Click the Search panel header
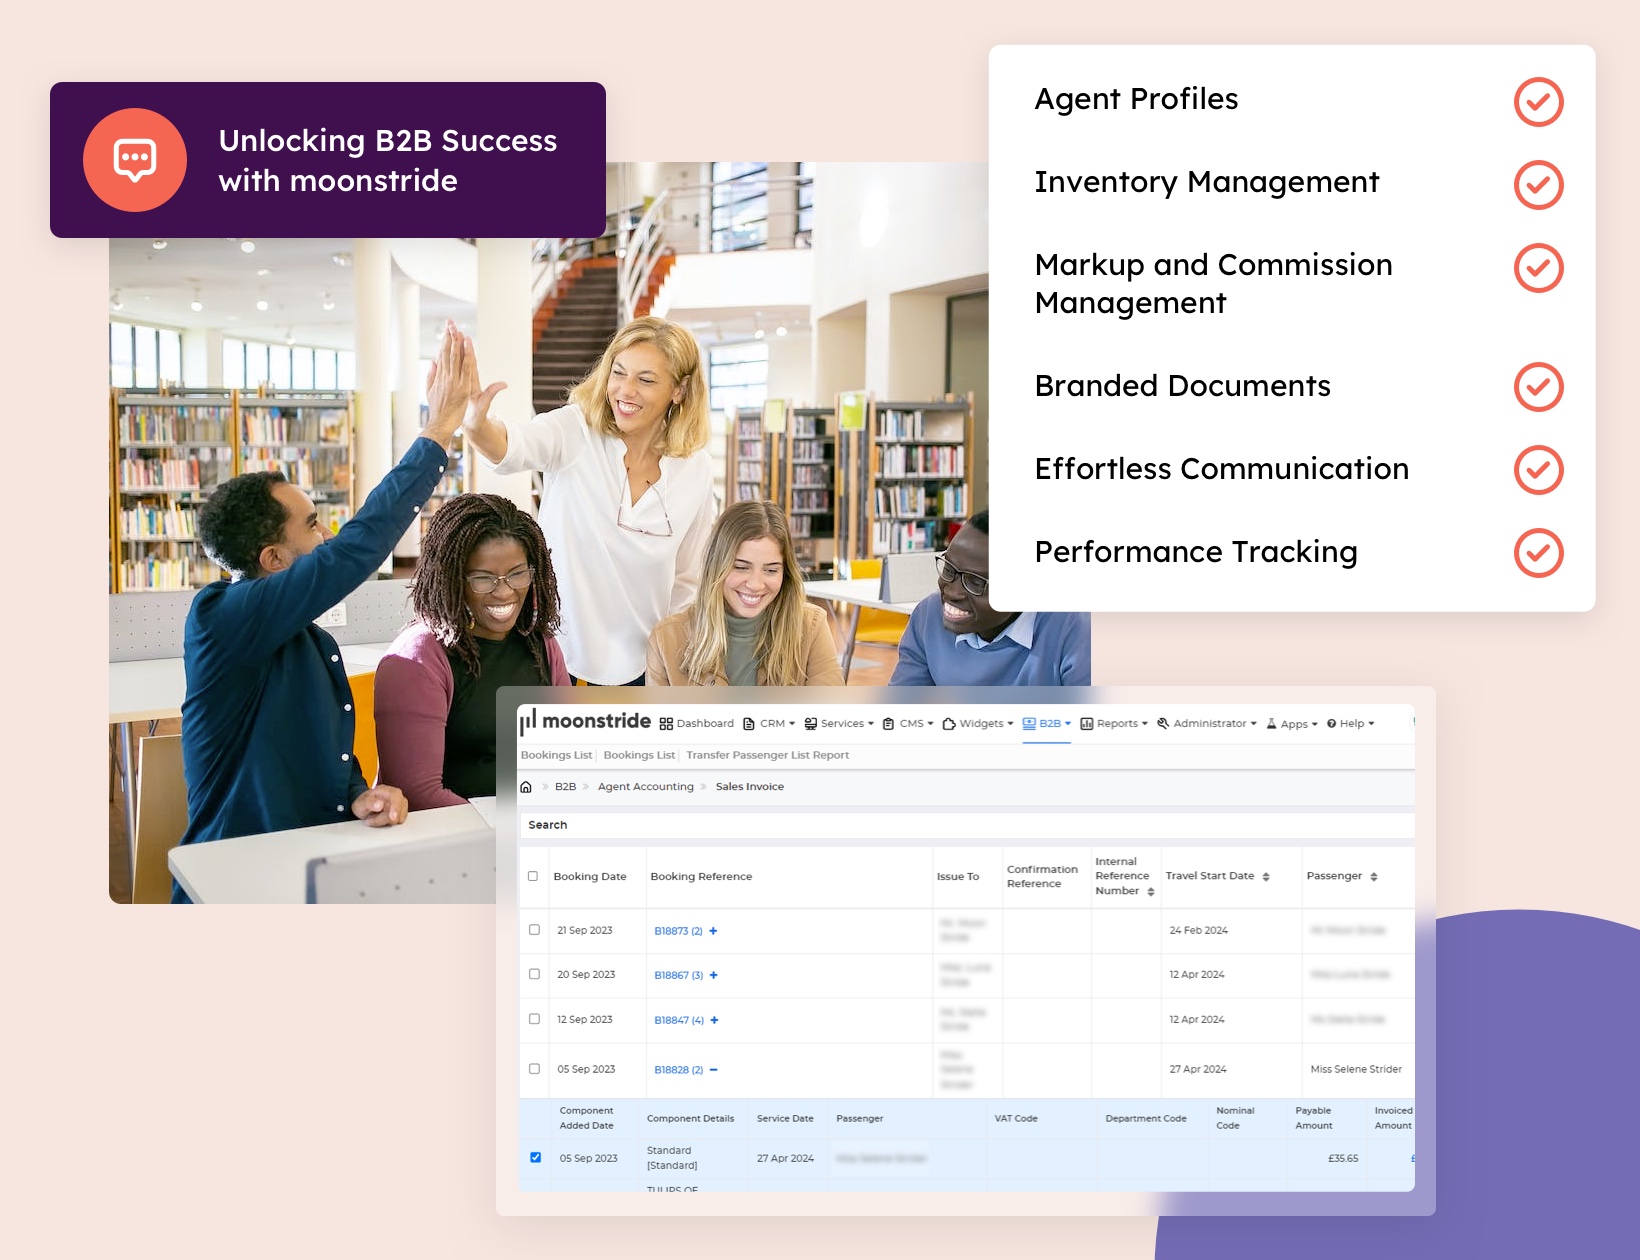1640x1260 pixels. 966,825
